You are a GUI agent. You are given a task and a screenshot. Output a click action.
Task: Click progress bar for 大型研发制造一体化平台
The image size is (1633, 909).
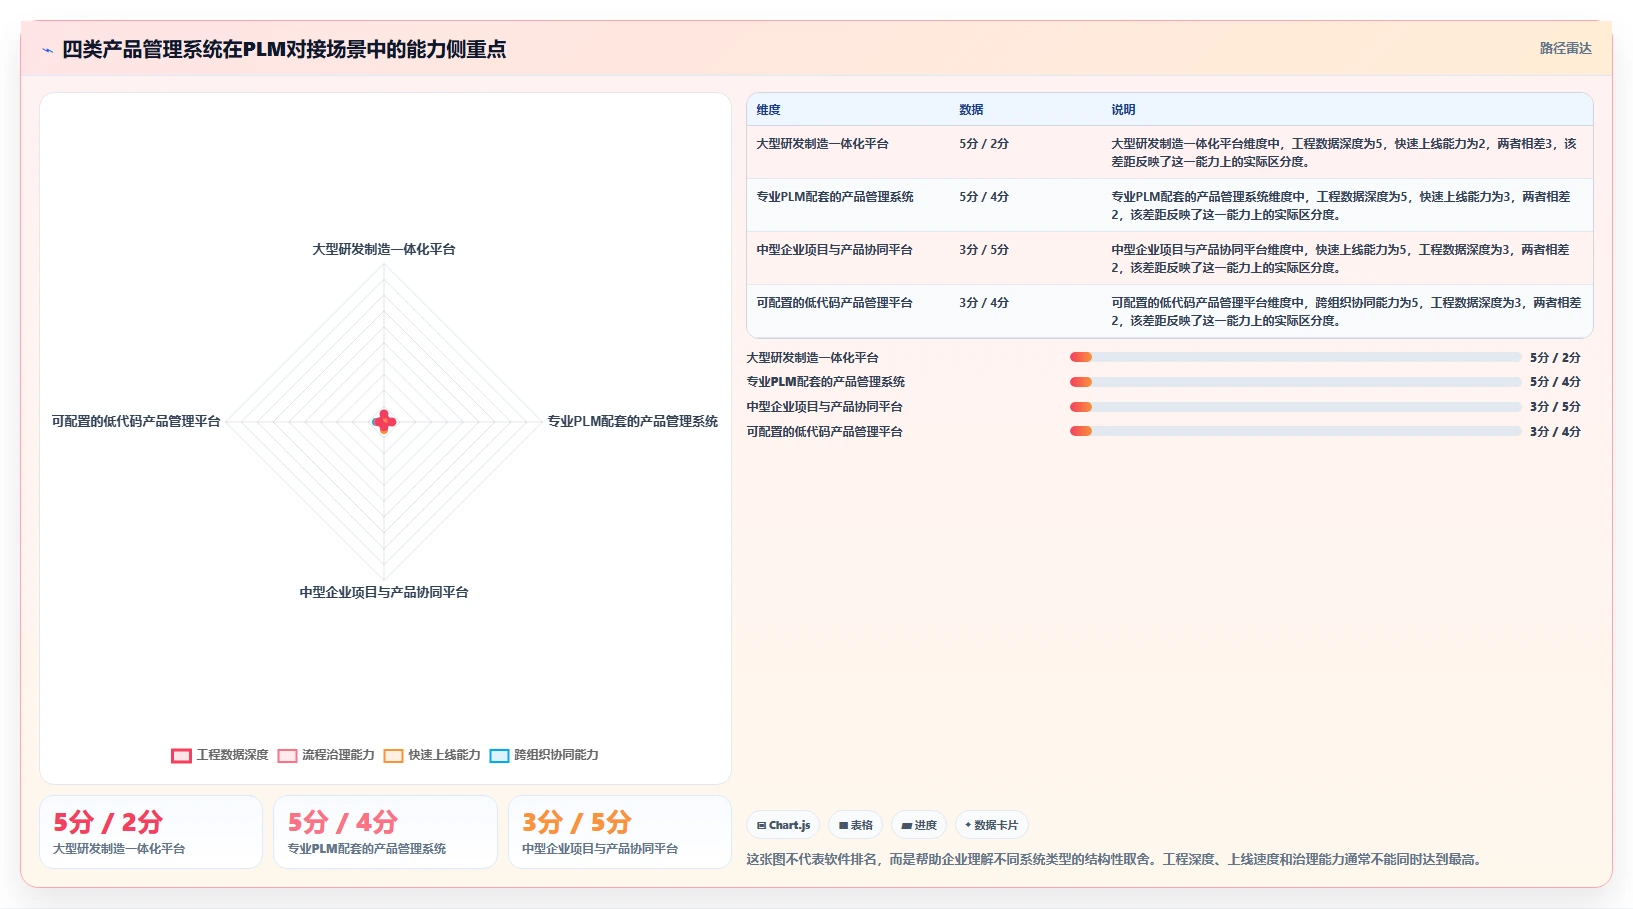[x=1296, y=357]
